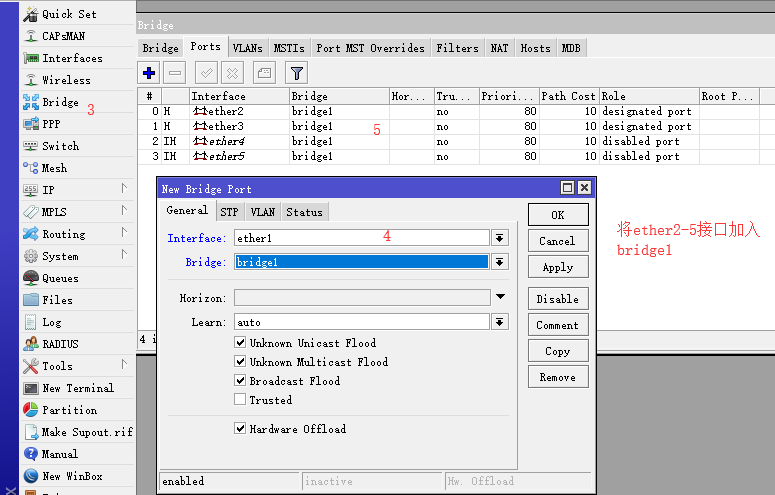775x495 pixels.
Task: Open the STP tab in dialog
Action: click(x=229, y=212)
